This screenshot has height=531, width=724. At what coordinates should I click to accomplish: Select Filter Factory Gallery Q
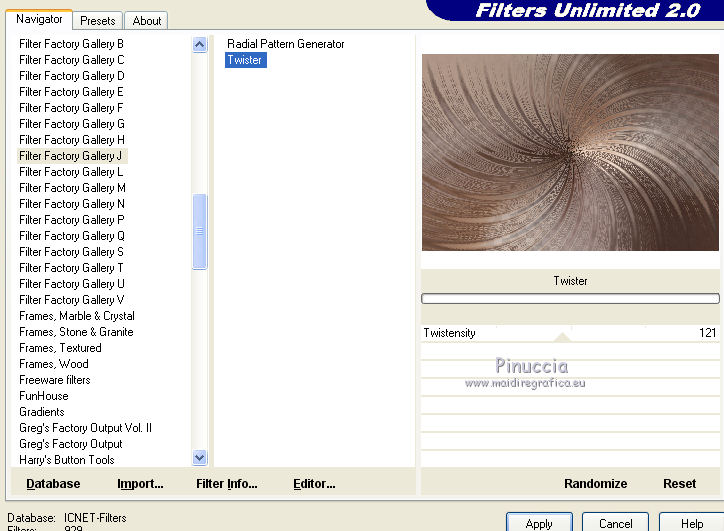coord(72,236)
